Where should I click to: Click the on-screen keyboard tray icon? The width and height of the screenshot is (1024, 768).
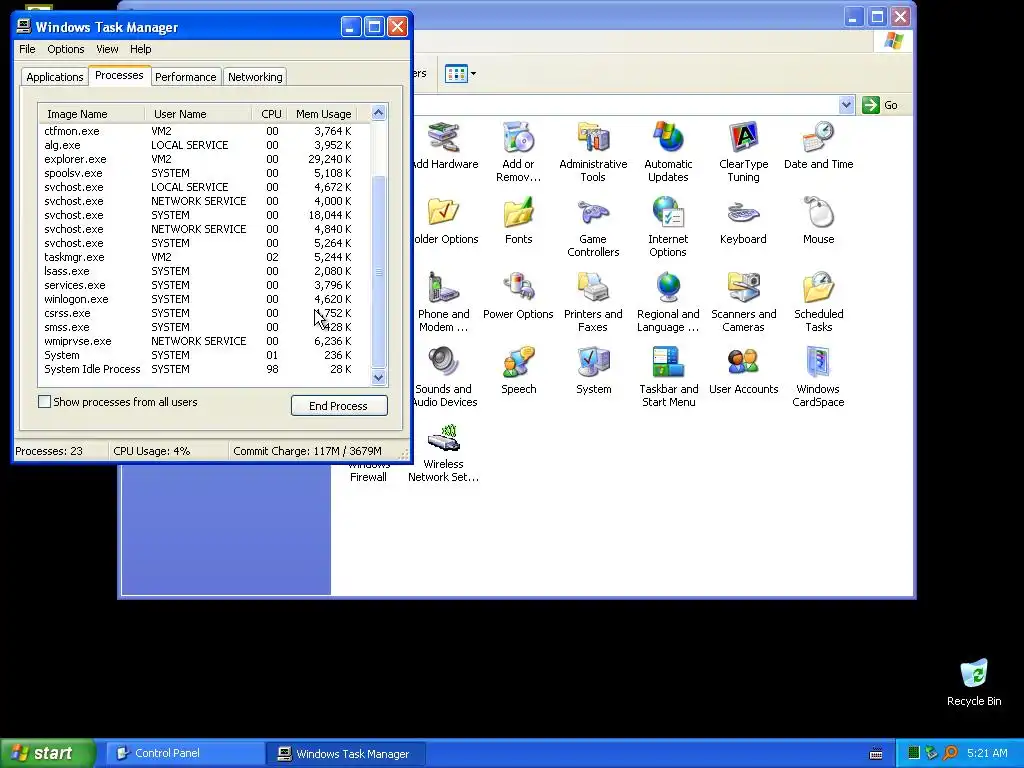point(876,754)
